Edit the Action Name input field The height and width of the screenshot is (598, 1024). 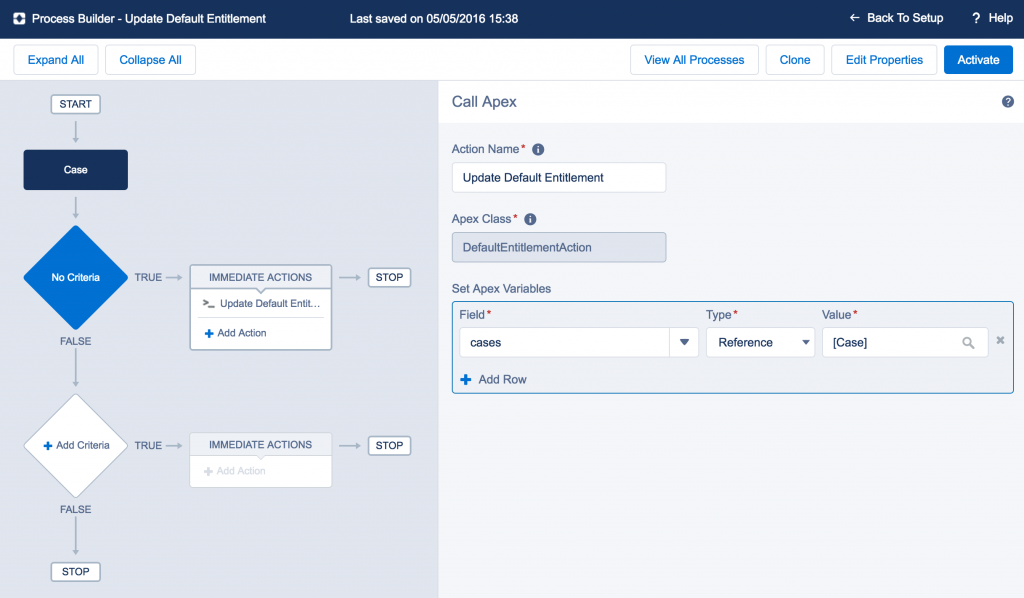tap(559, 178)
